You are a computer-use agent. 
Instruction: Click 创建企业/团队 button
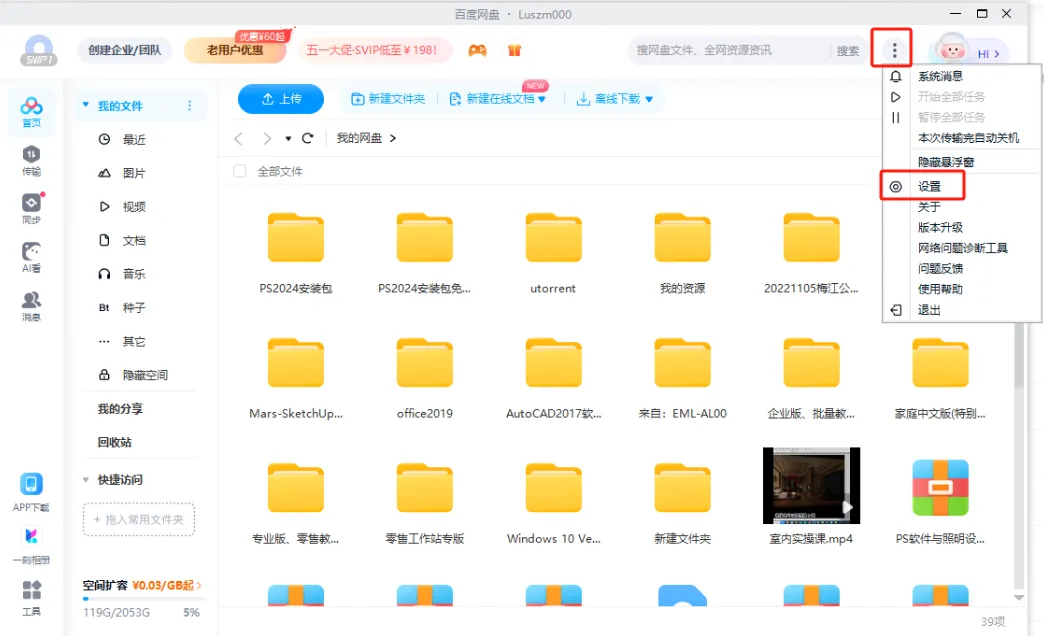125,50
